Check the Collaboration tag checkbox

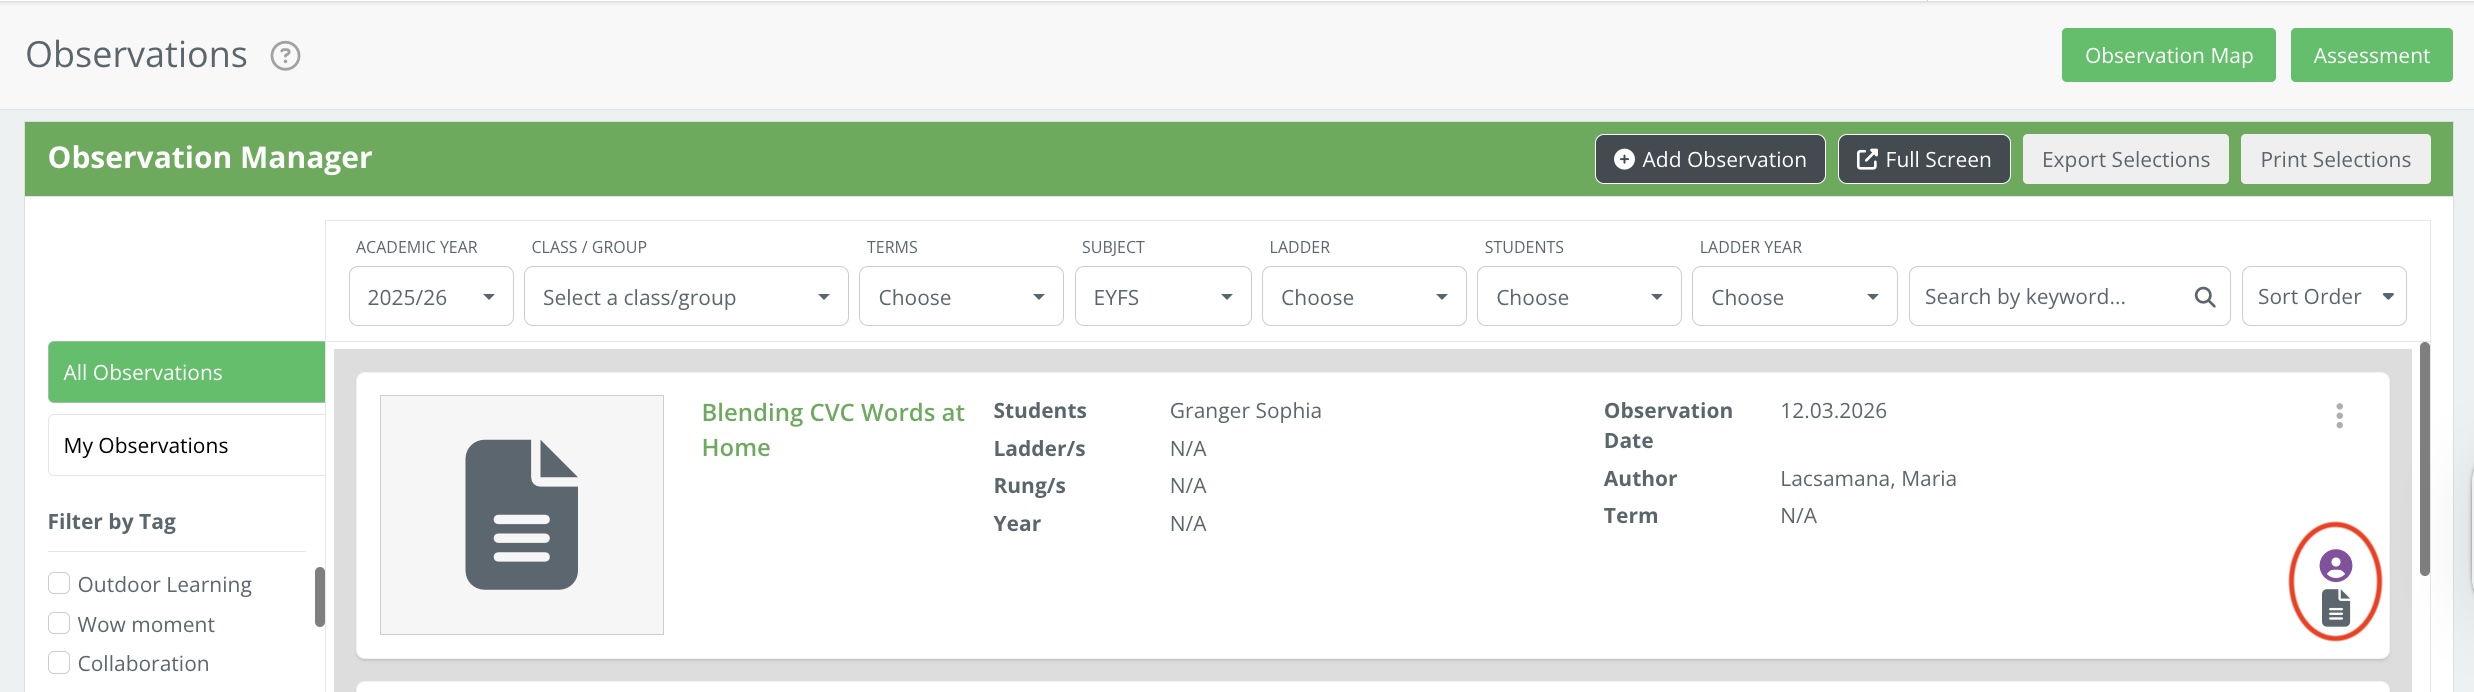tap(60, 663)
